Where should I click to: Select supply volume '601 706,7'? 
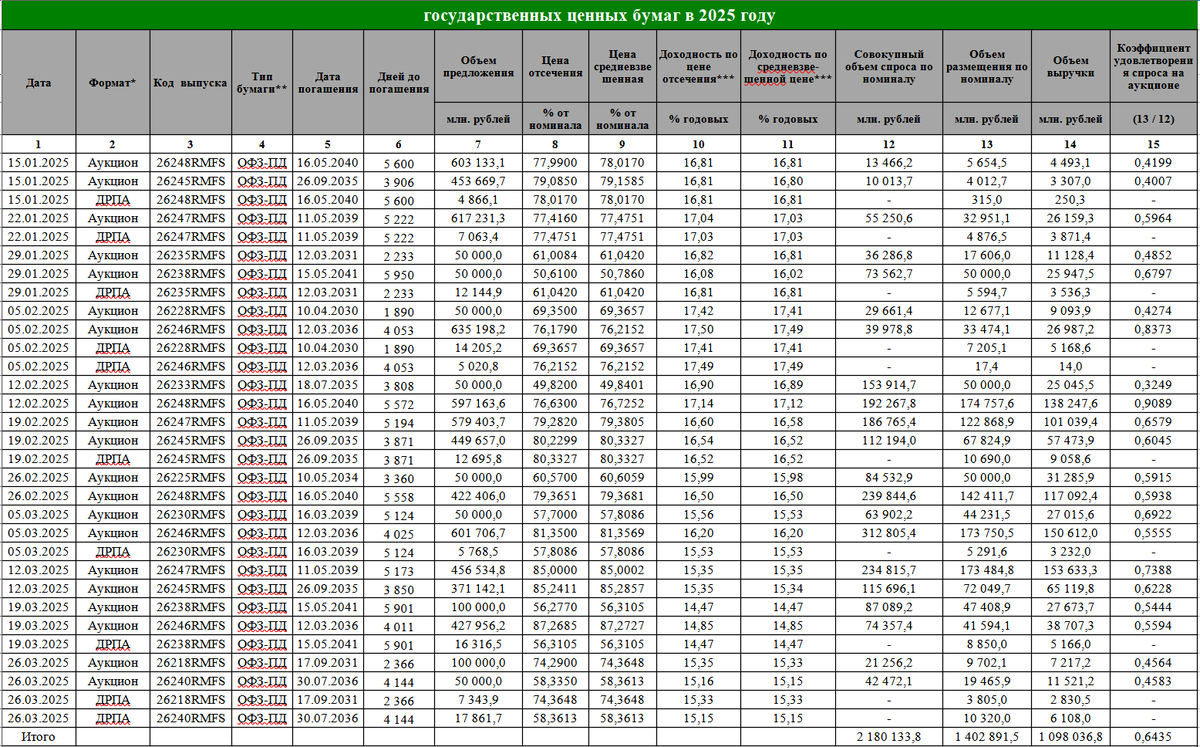(x=479, y=533)
